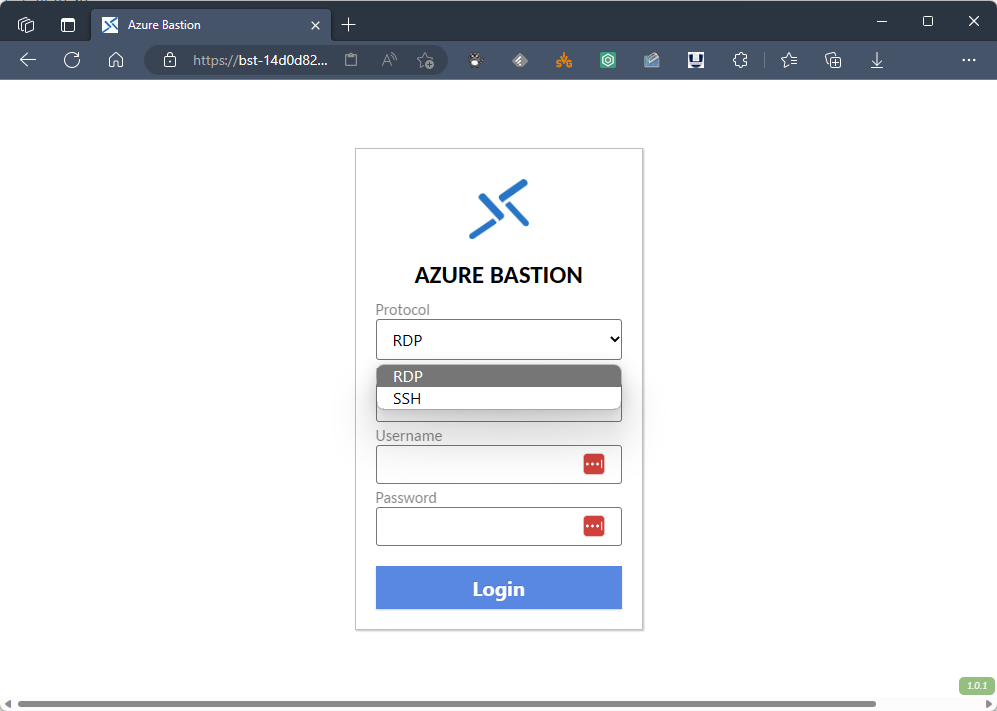
Task: Open the Collections panel
Action: [833, 60]
